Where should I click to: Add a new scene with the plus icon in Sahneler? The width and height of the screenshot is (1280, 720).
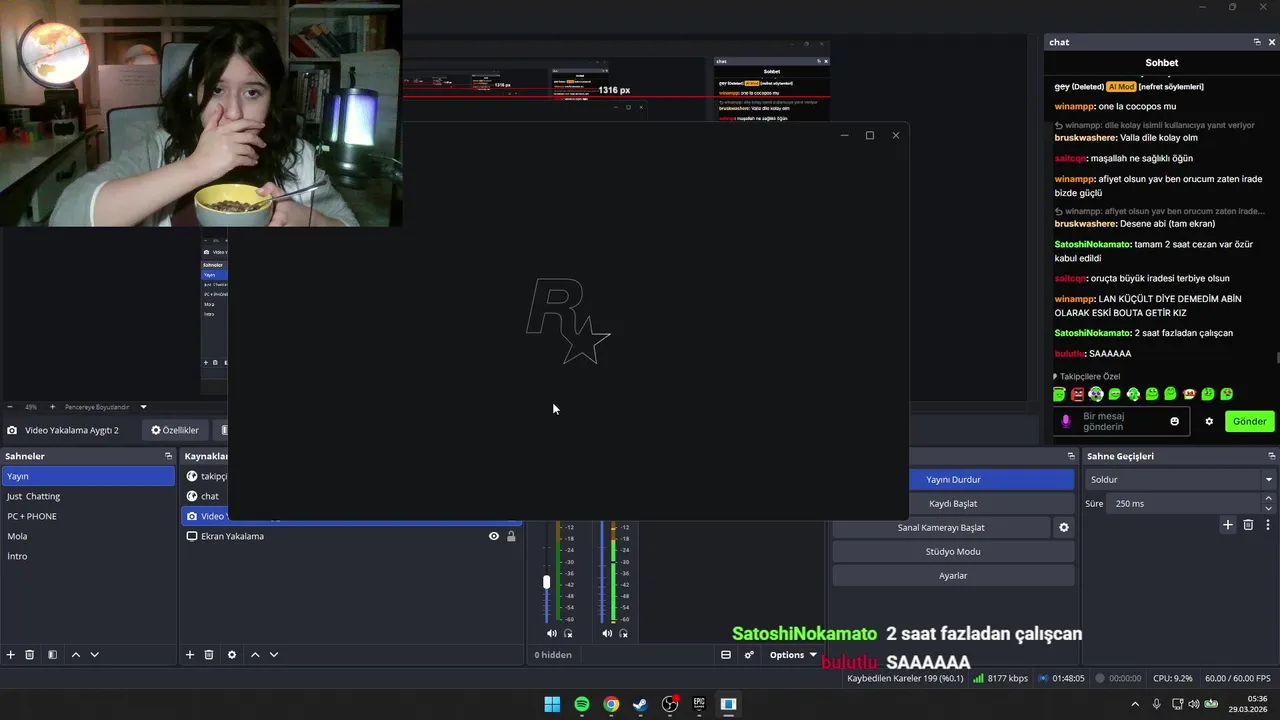11,655
